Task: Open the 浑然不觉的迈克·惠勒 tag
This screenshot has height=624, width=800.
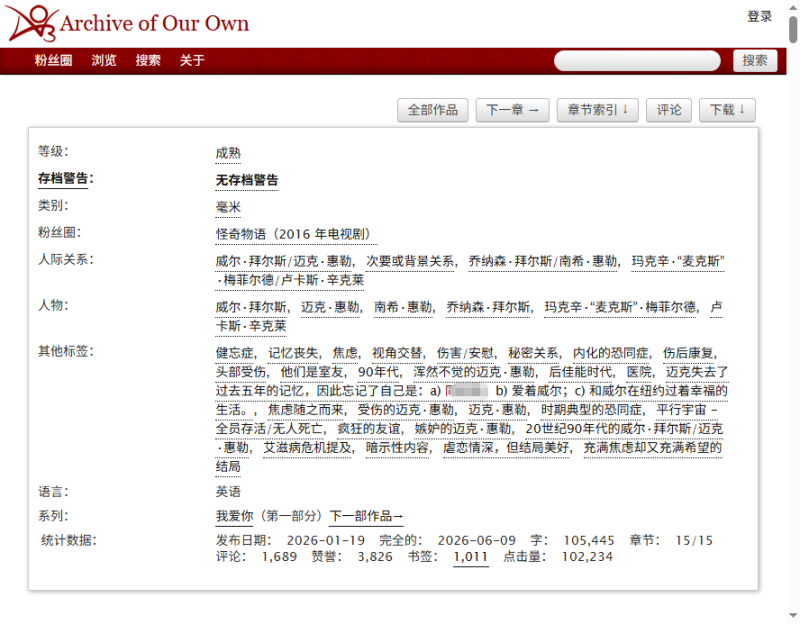Action: (x=473, y=372)
